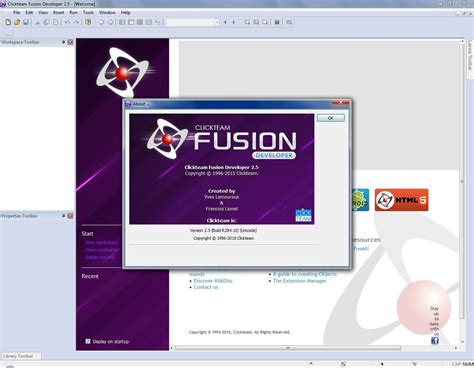The image size is (474, 368).
Task: Click the Back navigation round icon
Action: click(x=101, y=22)
